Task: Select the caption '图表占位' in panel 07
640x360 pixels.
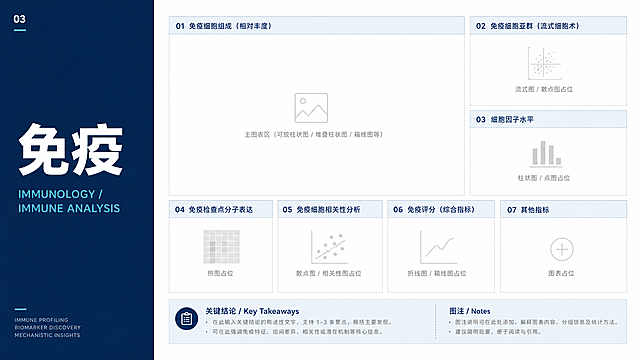Action: 561,273
